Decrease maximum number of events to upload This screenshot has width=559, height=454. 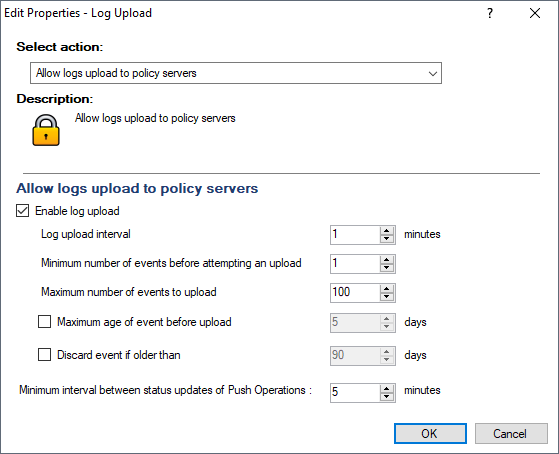coord(387,297)
